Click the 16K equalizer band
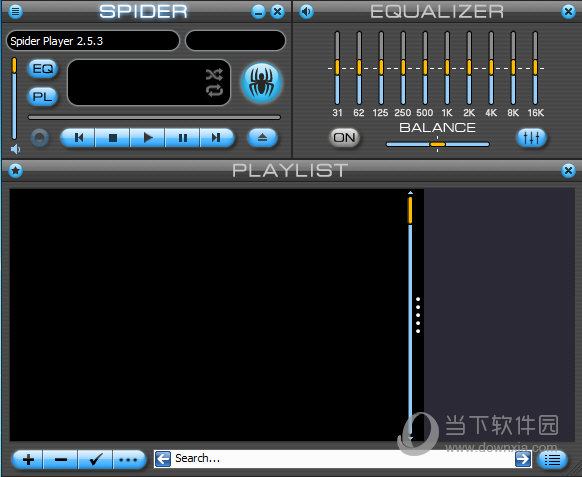582x477 pixels. click(535, 68)
